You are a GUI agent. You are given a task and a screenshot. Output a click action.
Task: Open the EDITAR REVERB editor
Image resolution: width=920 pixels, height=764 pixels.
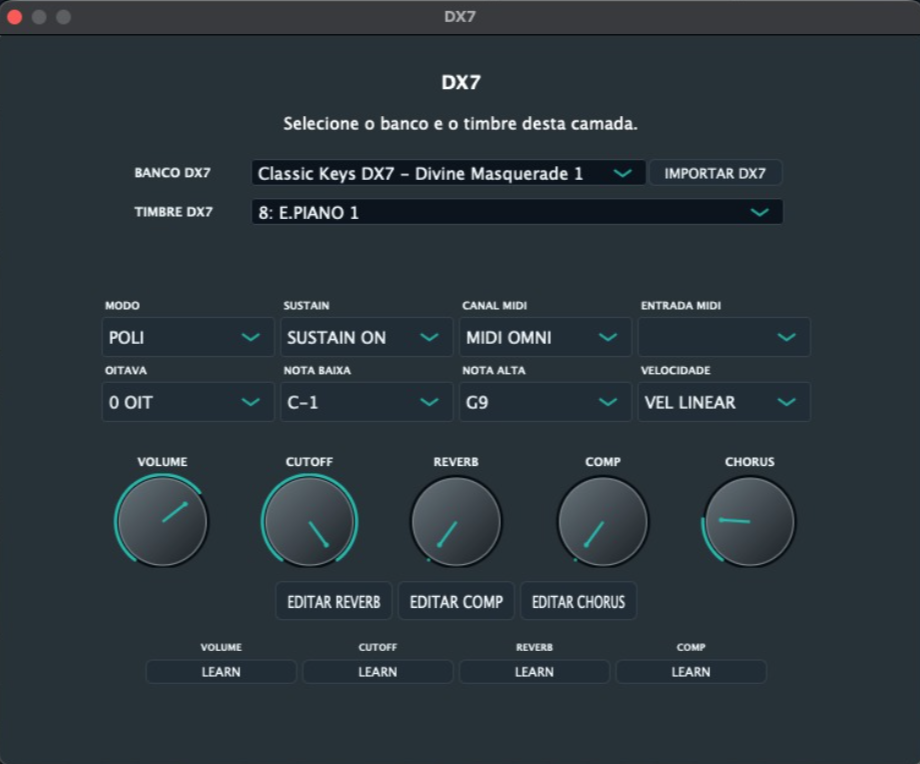pos(334,601)
